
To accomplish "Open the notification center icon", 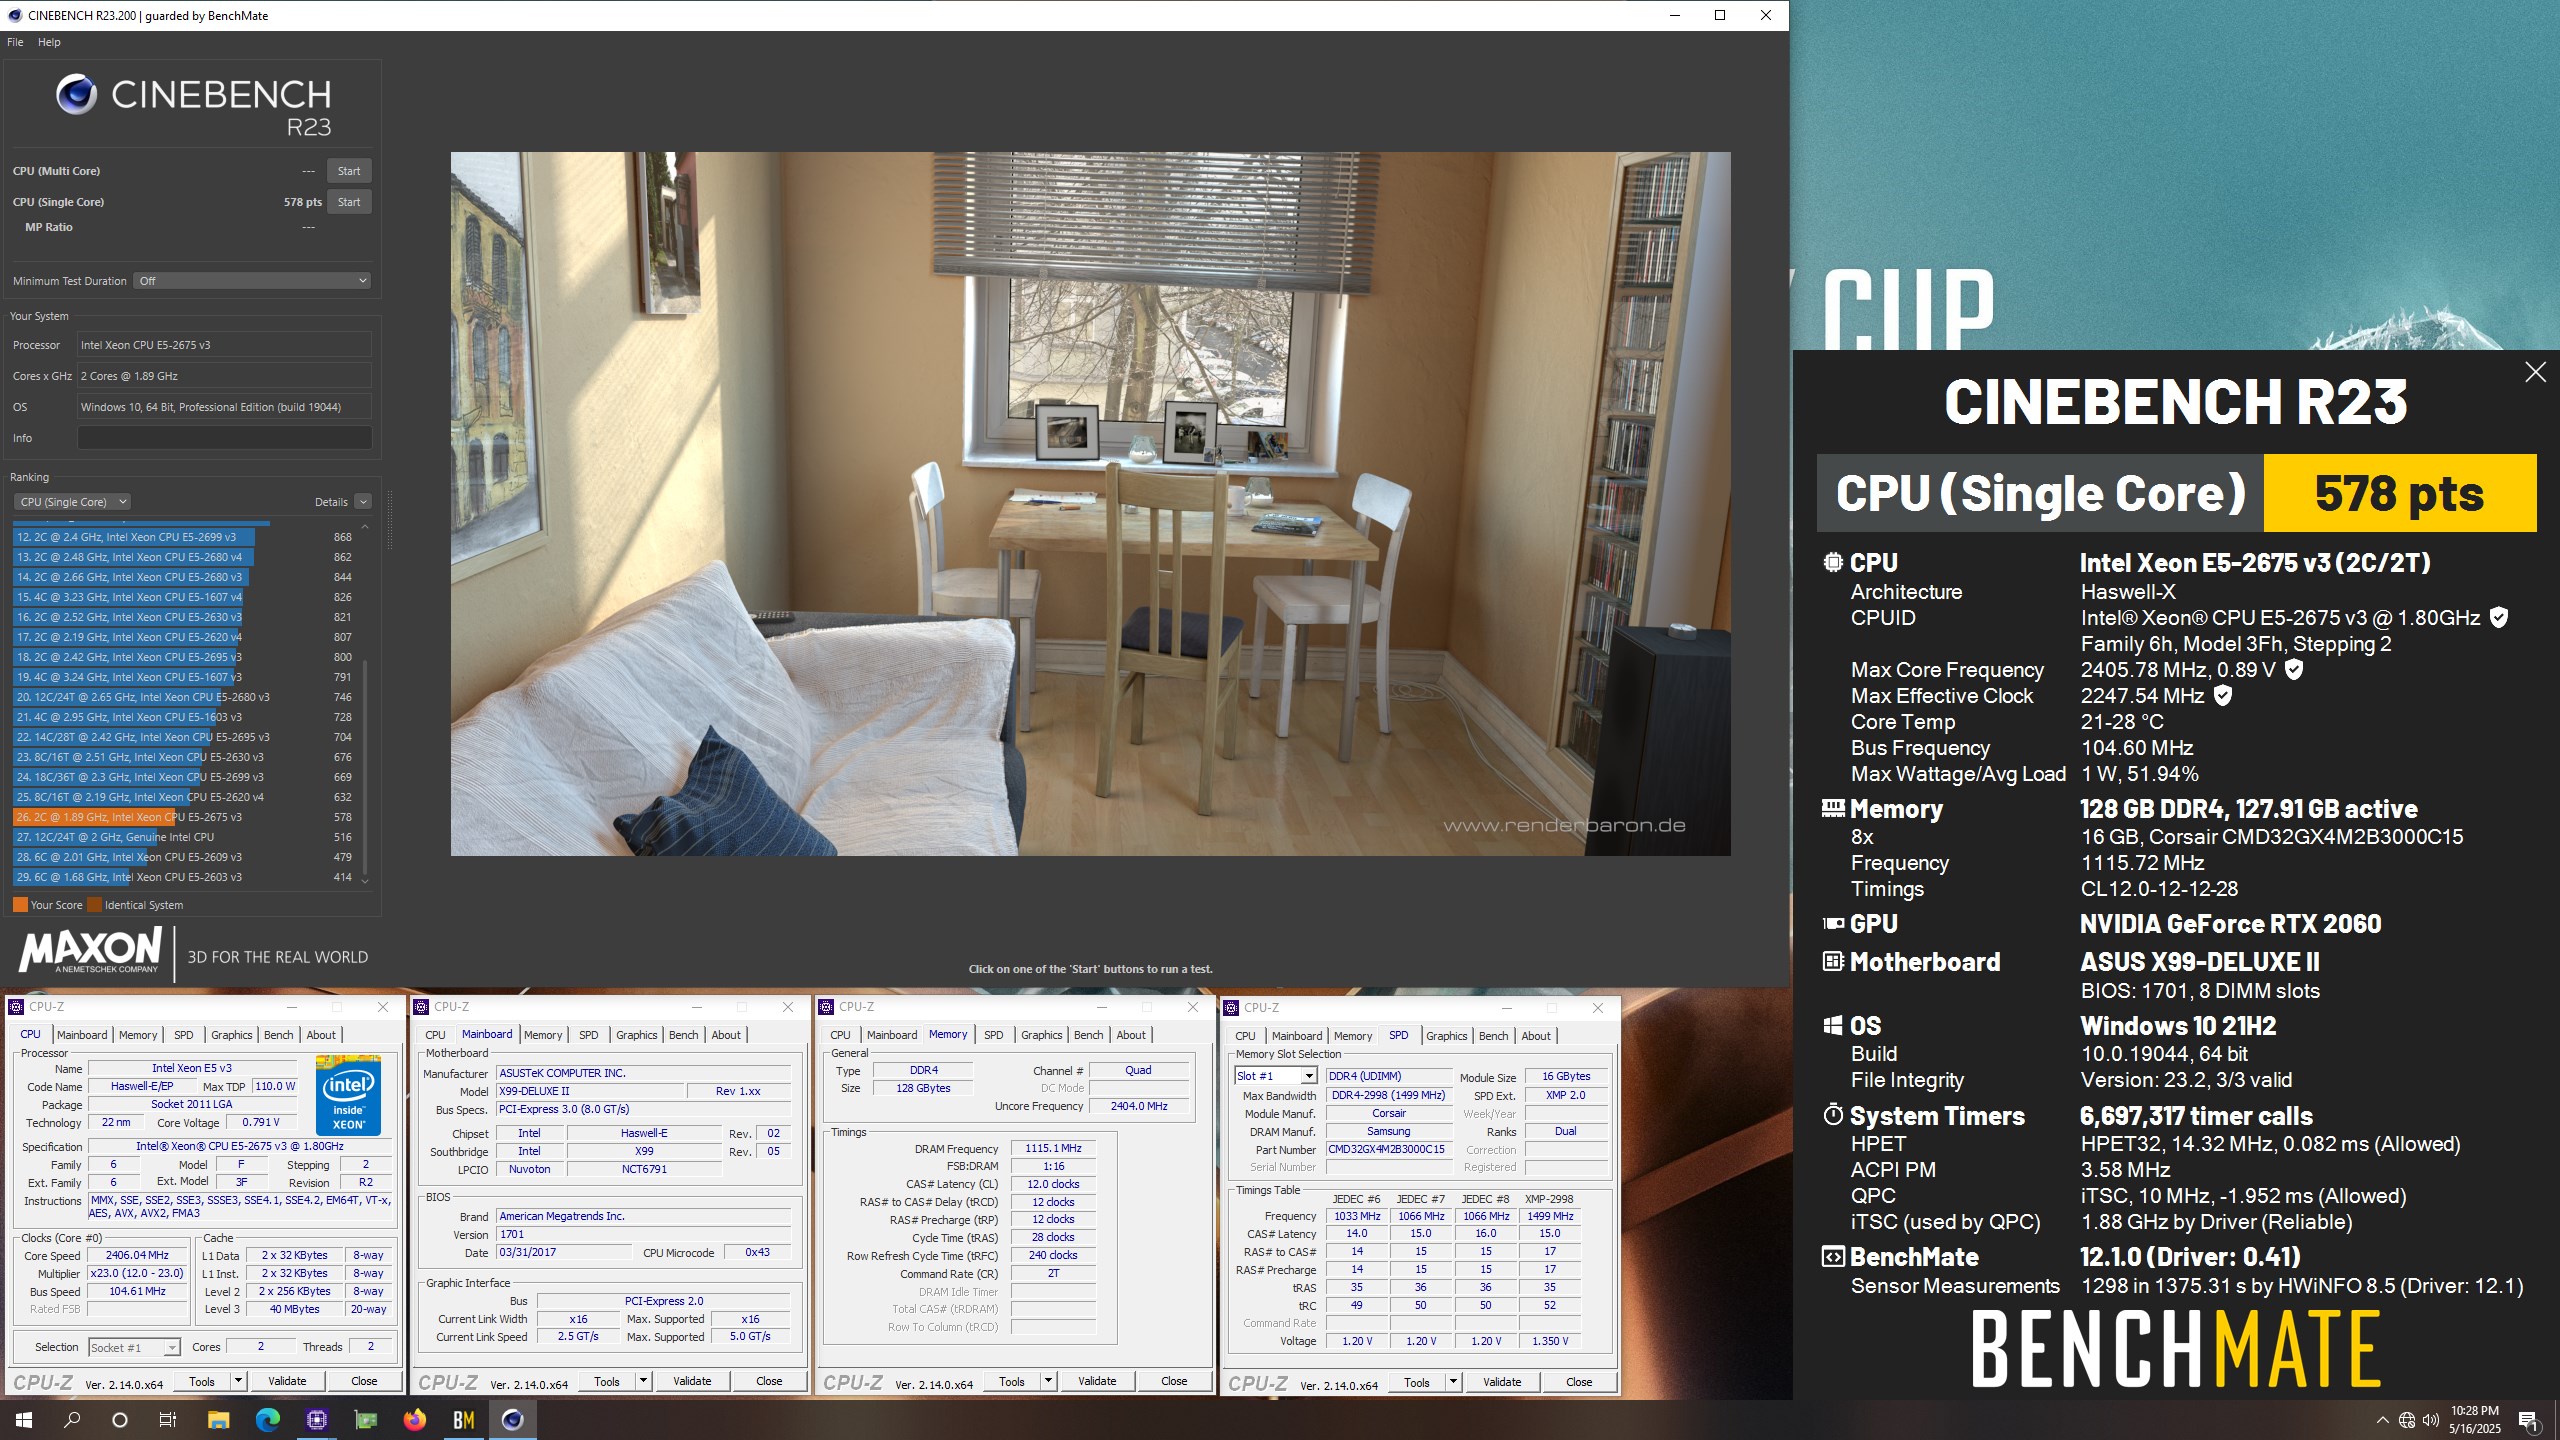I will coord(2528,1420).
